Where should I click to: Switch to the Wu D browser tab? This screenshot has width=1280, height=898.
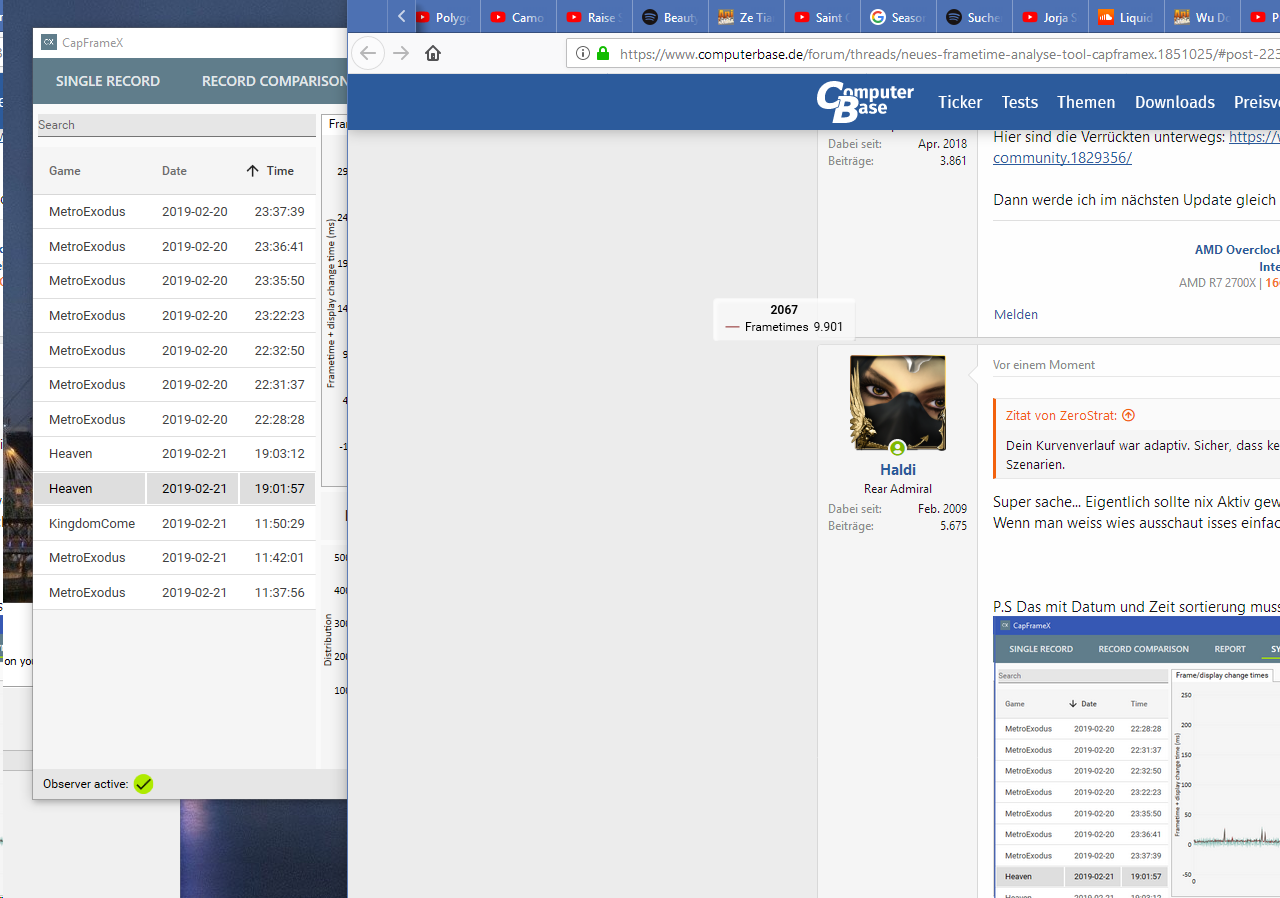[x=1202, y=17]
